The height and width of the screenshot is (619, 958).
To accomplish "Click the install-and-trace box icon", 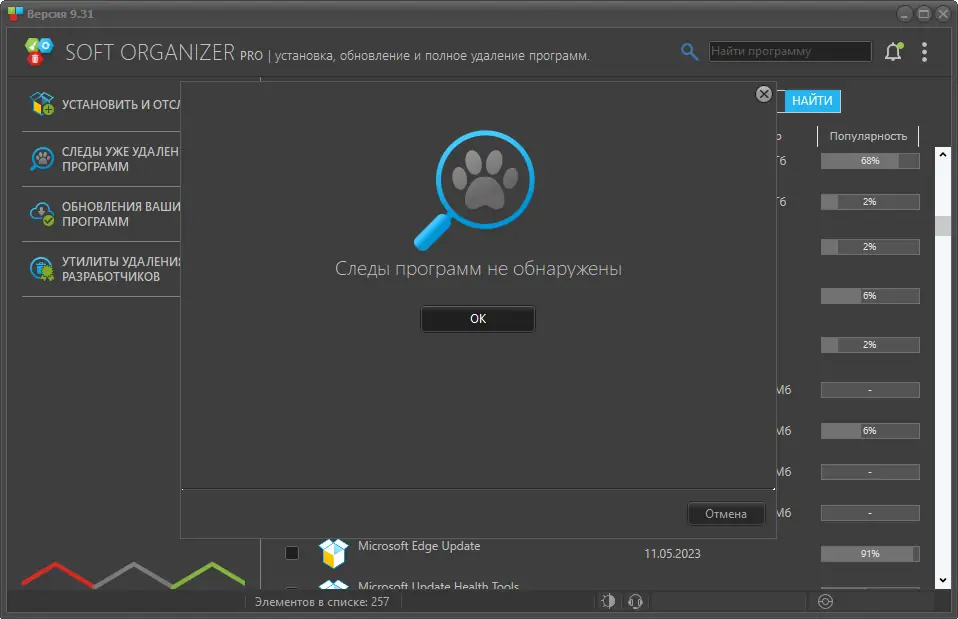I will [42, 104].
